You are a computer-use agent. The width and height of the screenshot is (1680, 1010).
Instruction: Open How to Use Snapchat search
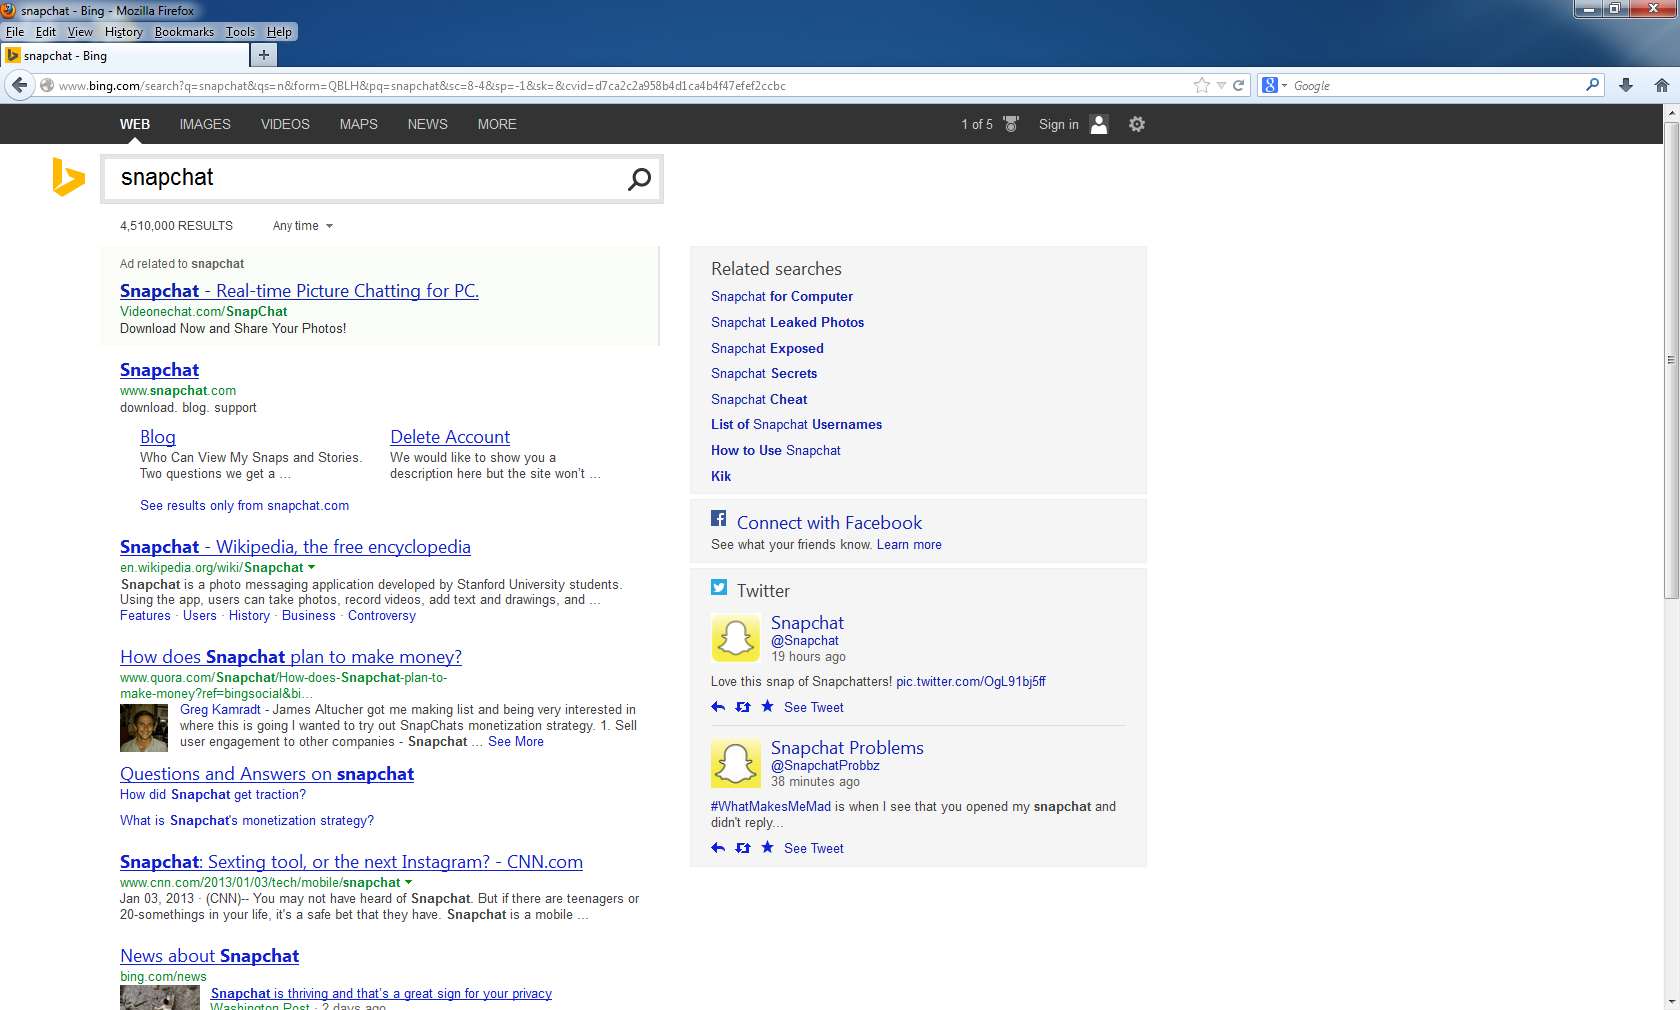coord(775,450)
